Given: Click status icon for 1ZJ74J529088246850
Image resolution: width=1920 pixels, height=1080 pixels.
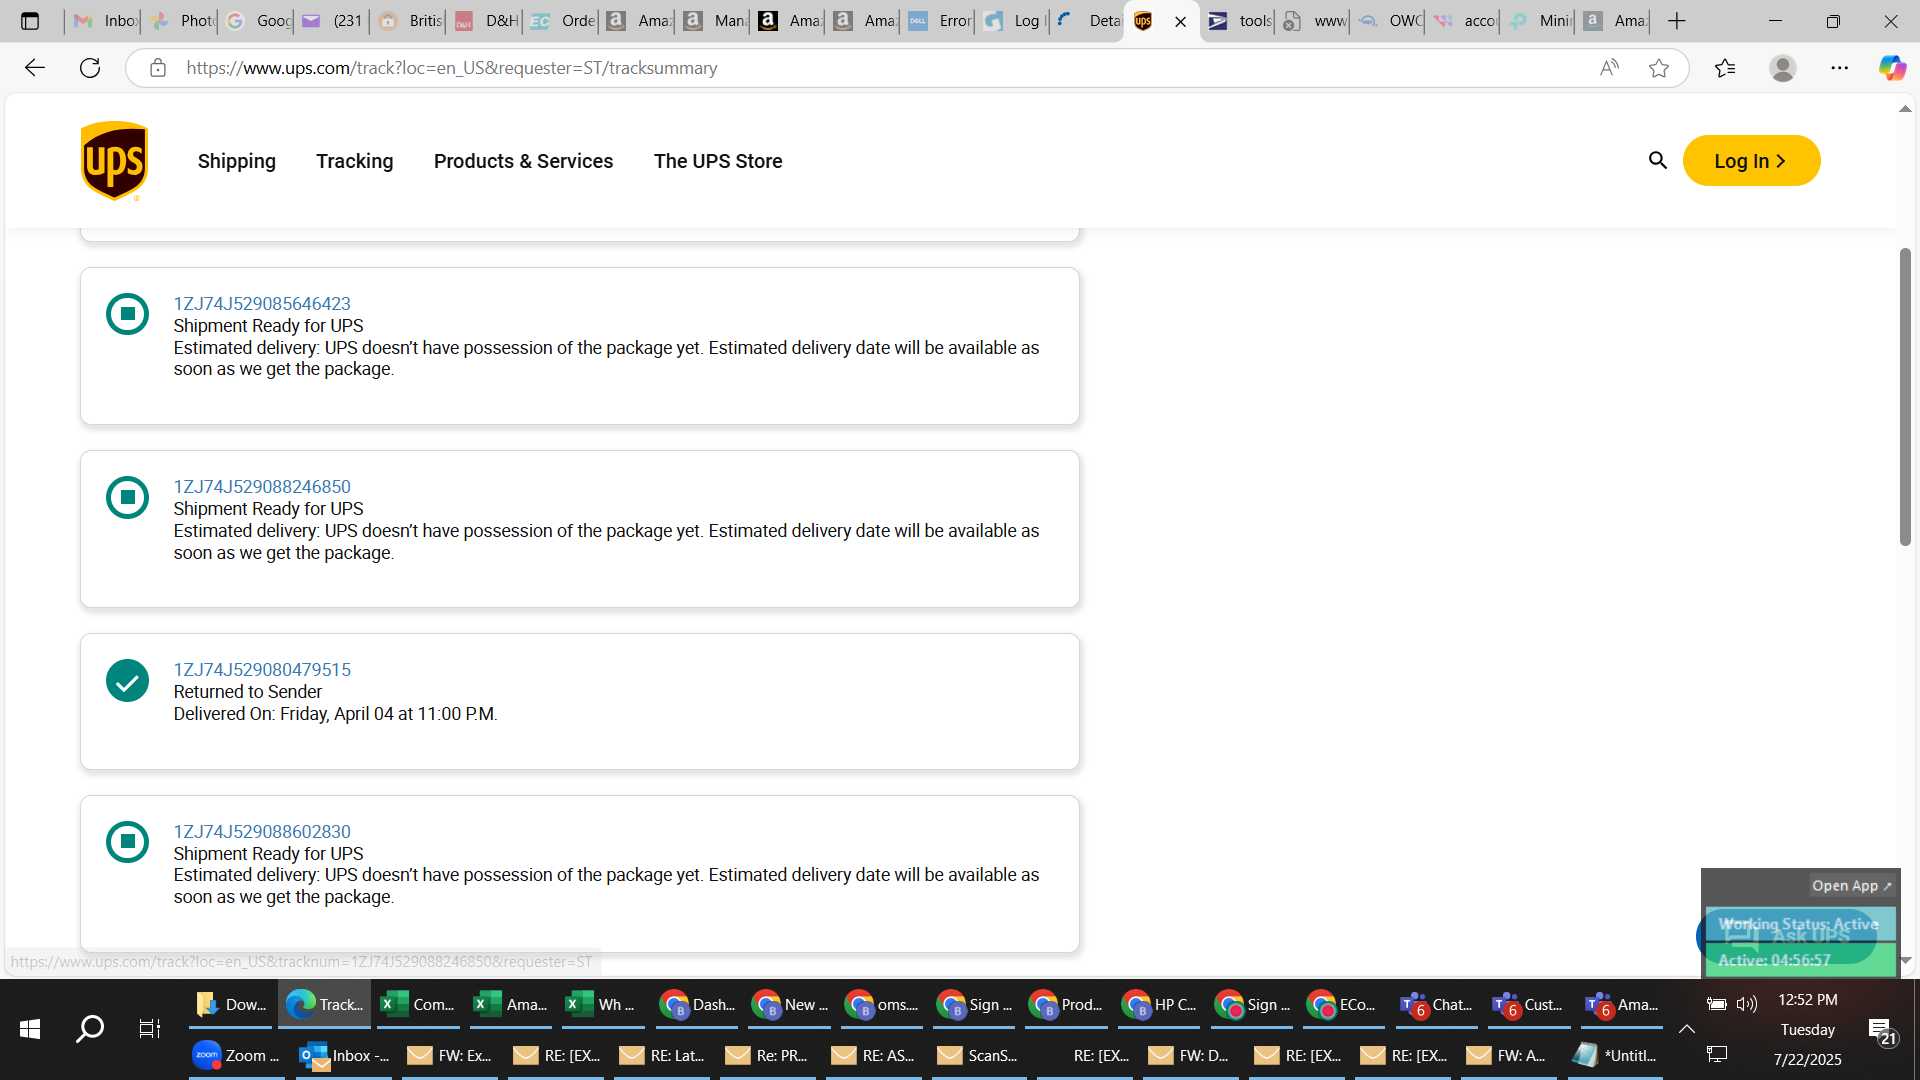Looking at the screenshot, I should pyautogui.click(x=127, y=497).
